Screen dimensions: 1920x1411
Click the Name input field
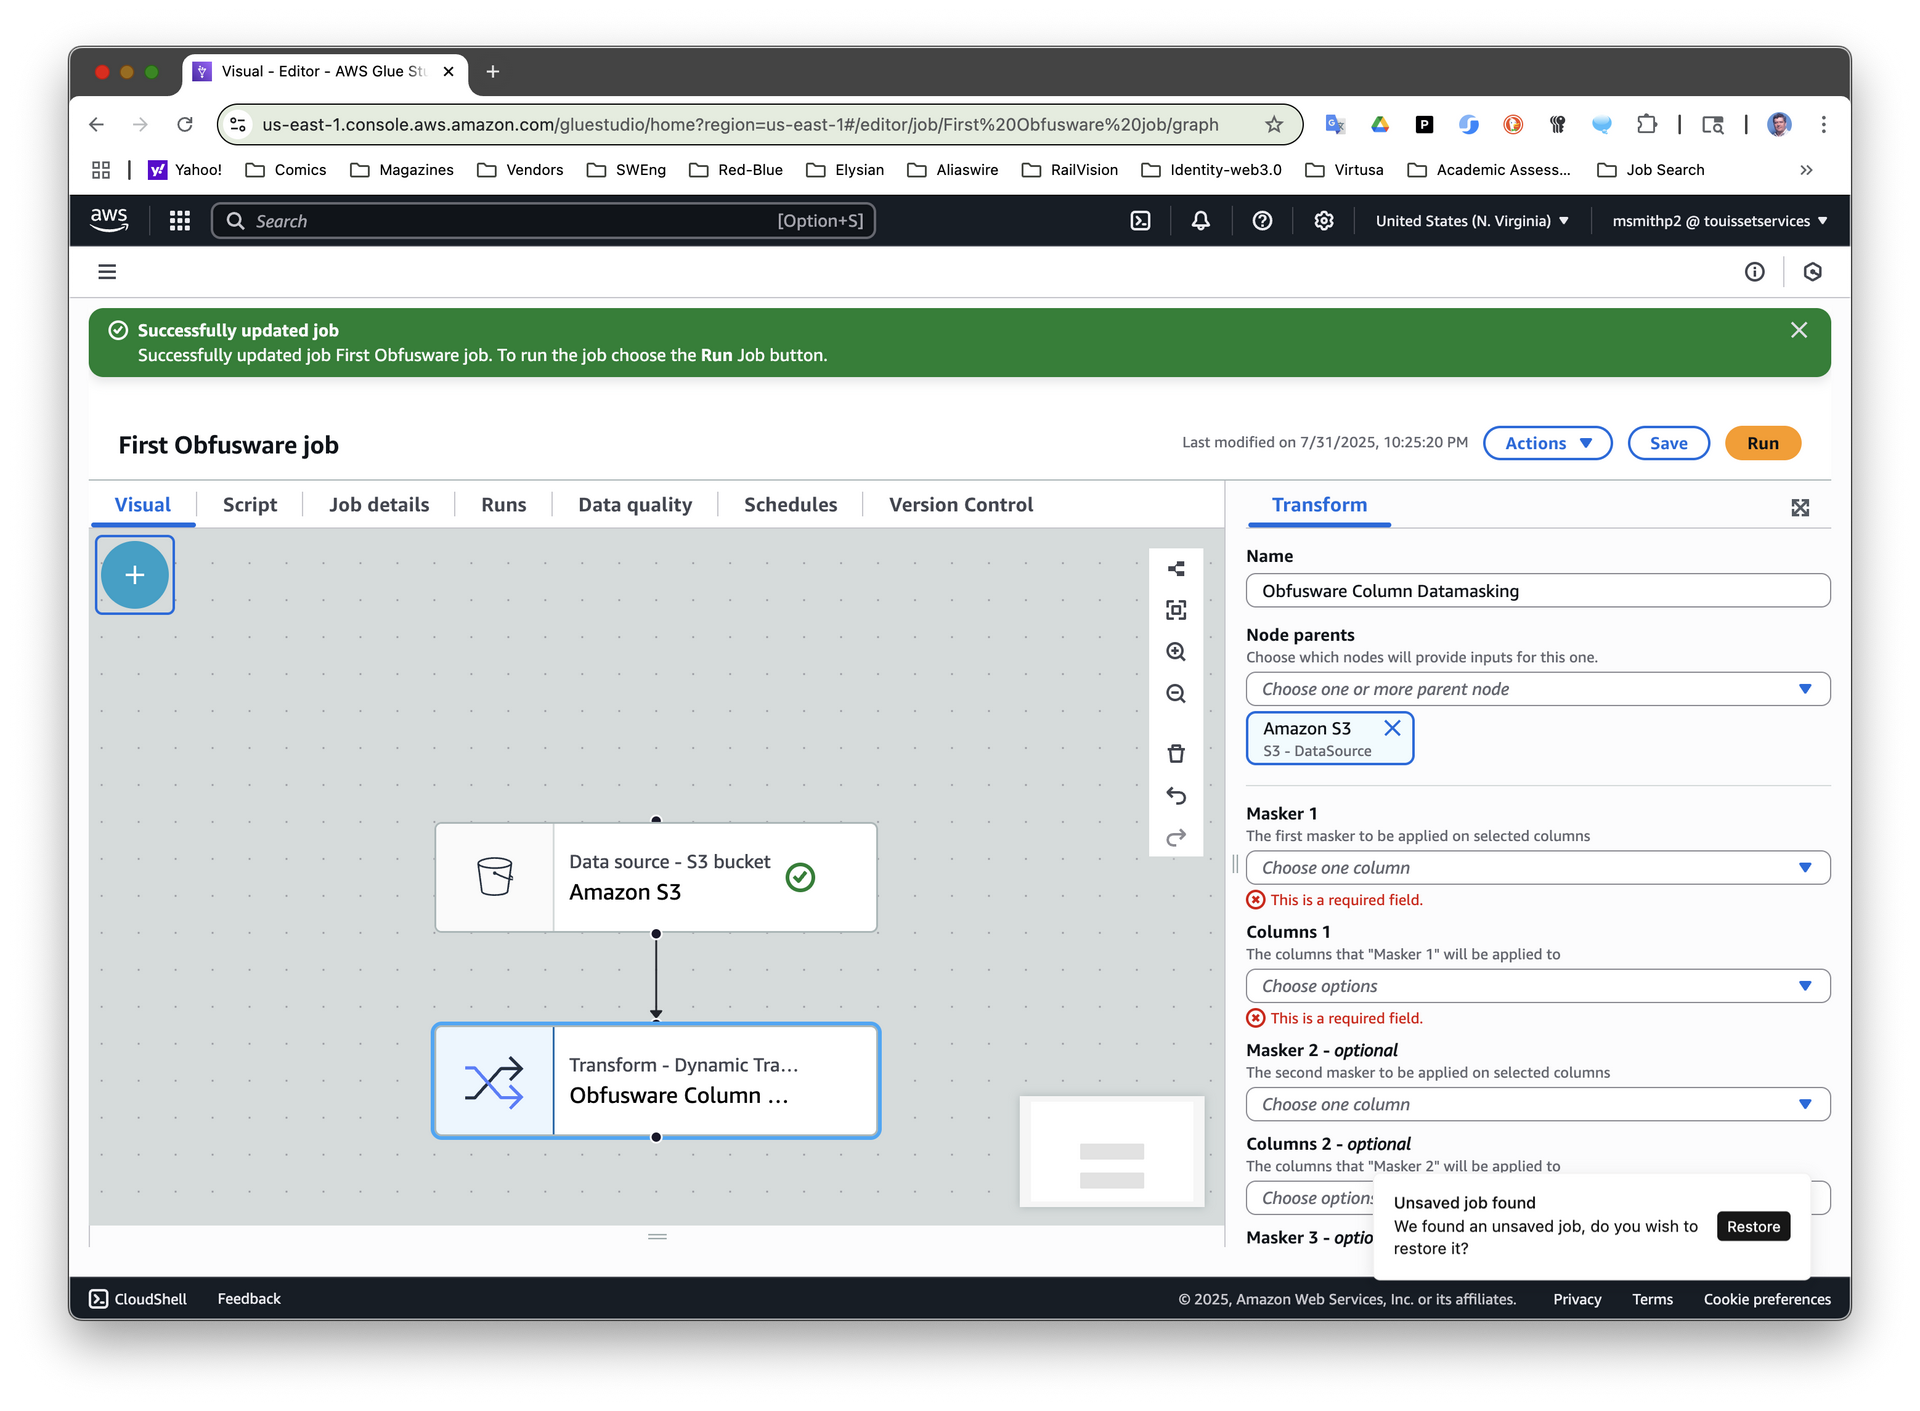click(x=1538, y=591)
